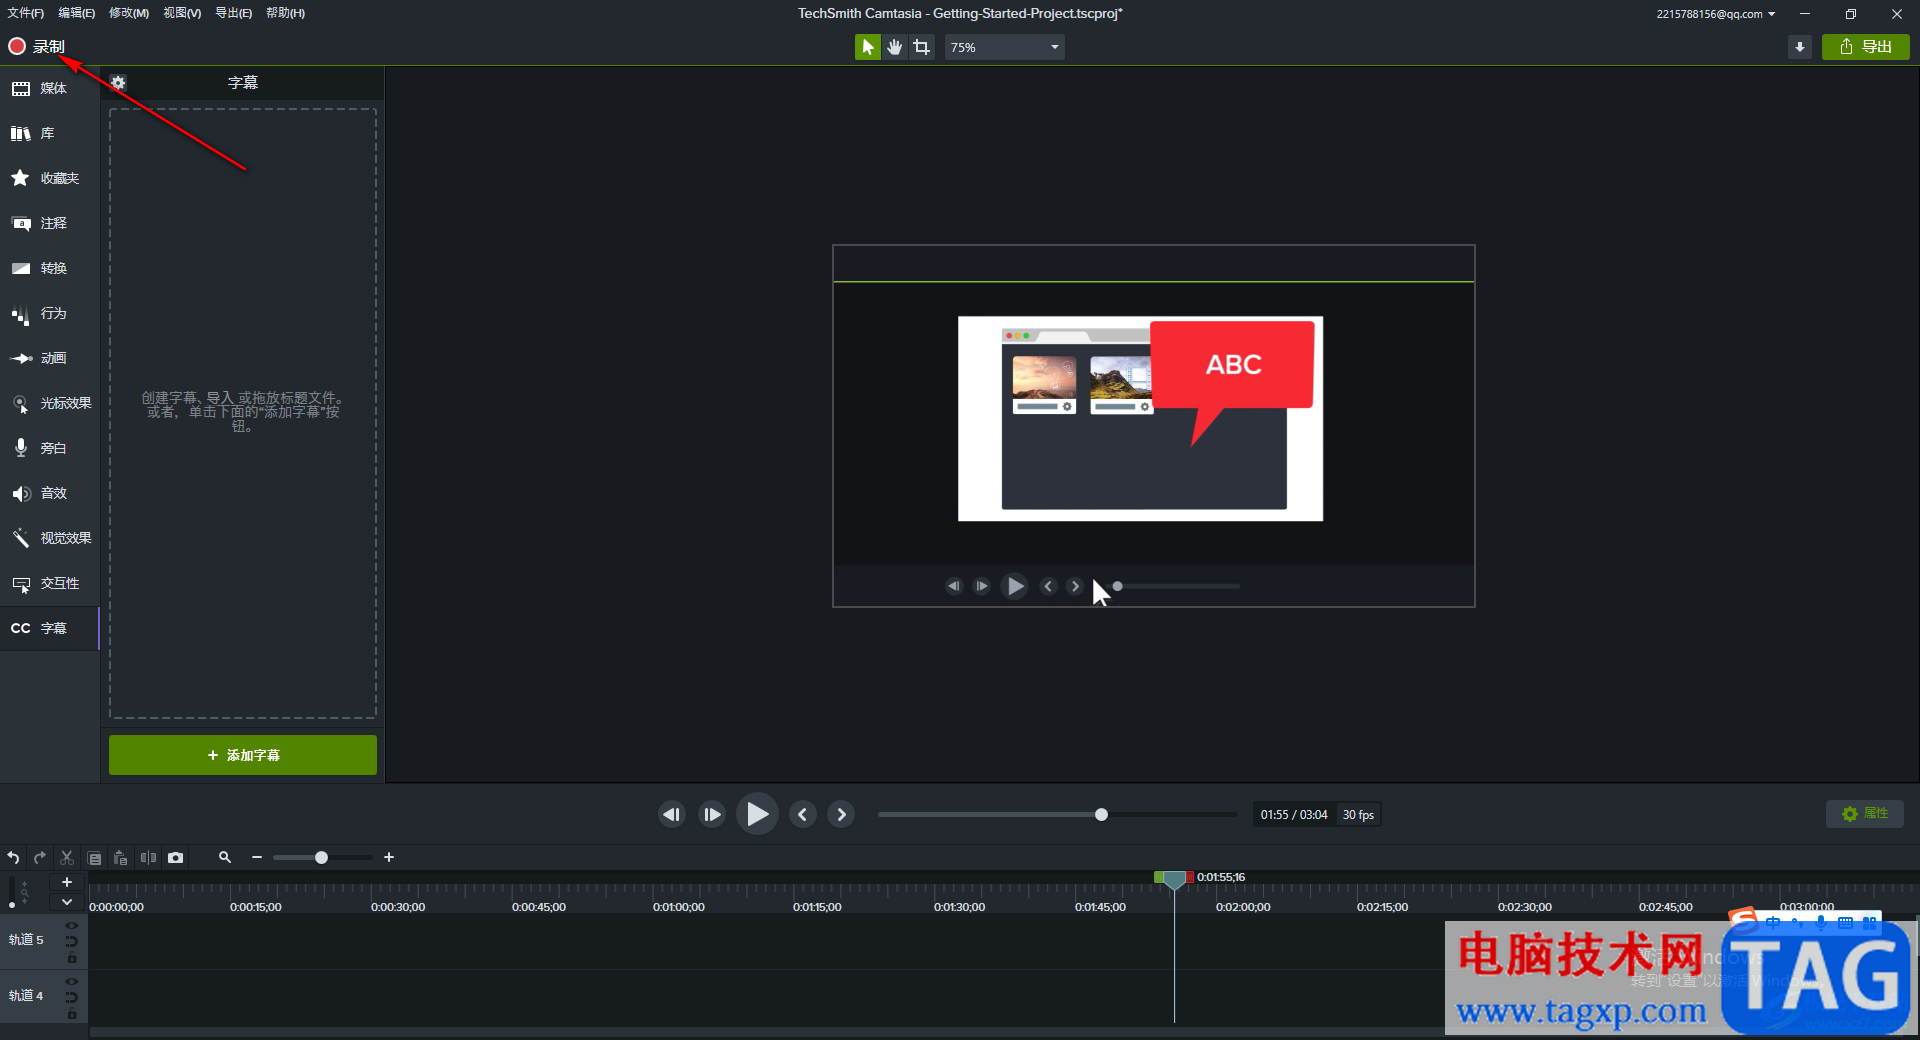Screen dimensions: 1920x1040
Task: Open the 交互性 interactivity tab
Action: click(x=50, y=584)
